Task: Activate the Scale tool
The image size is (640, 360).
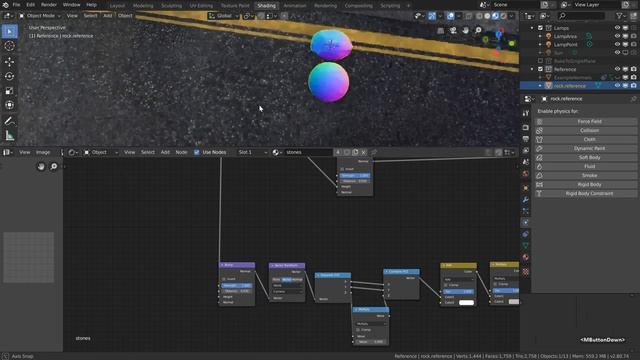Action: [9, 91]
